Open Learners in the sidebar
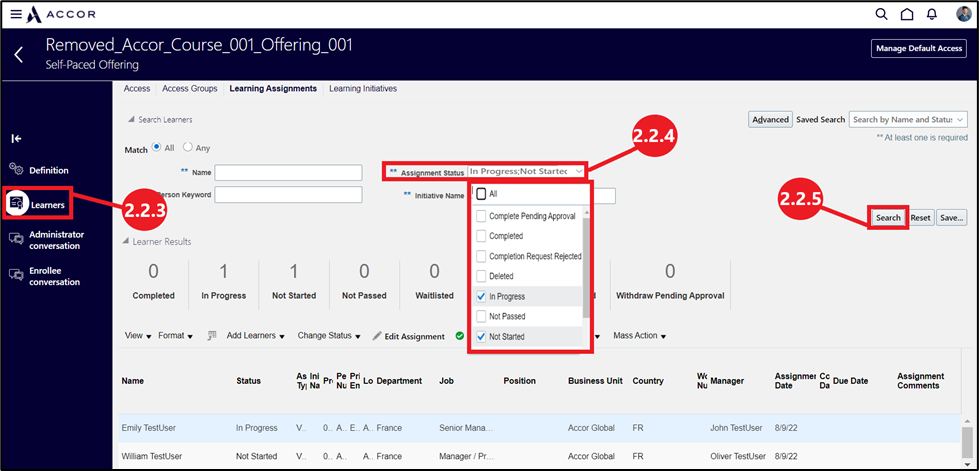 click(x=39, y=203)
